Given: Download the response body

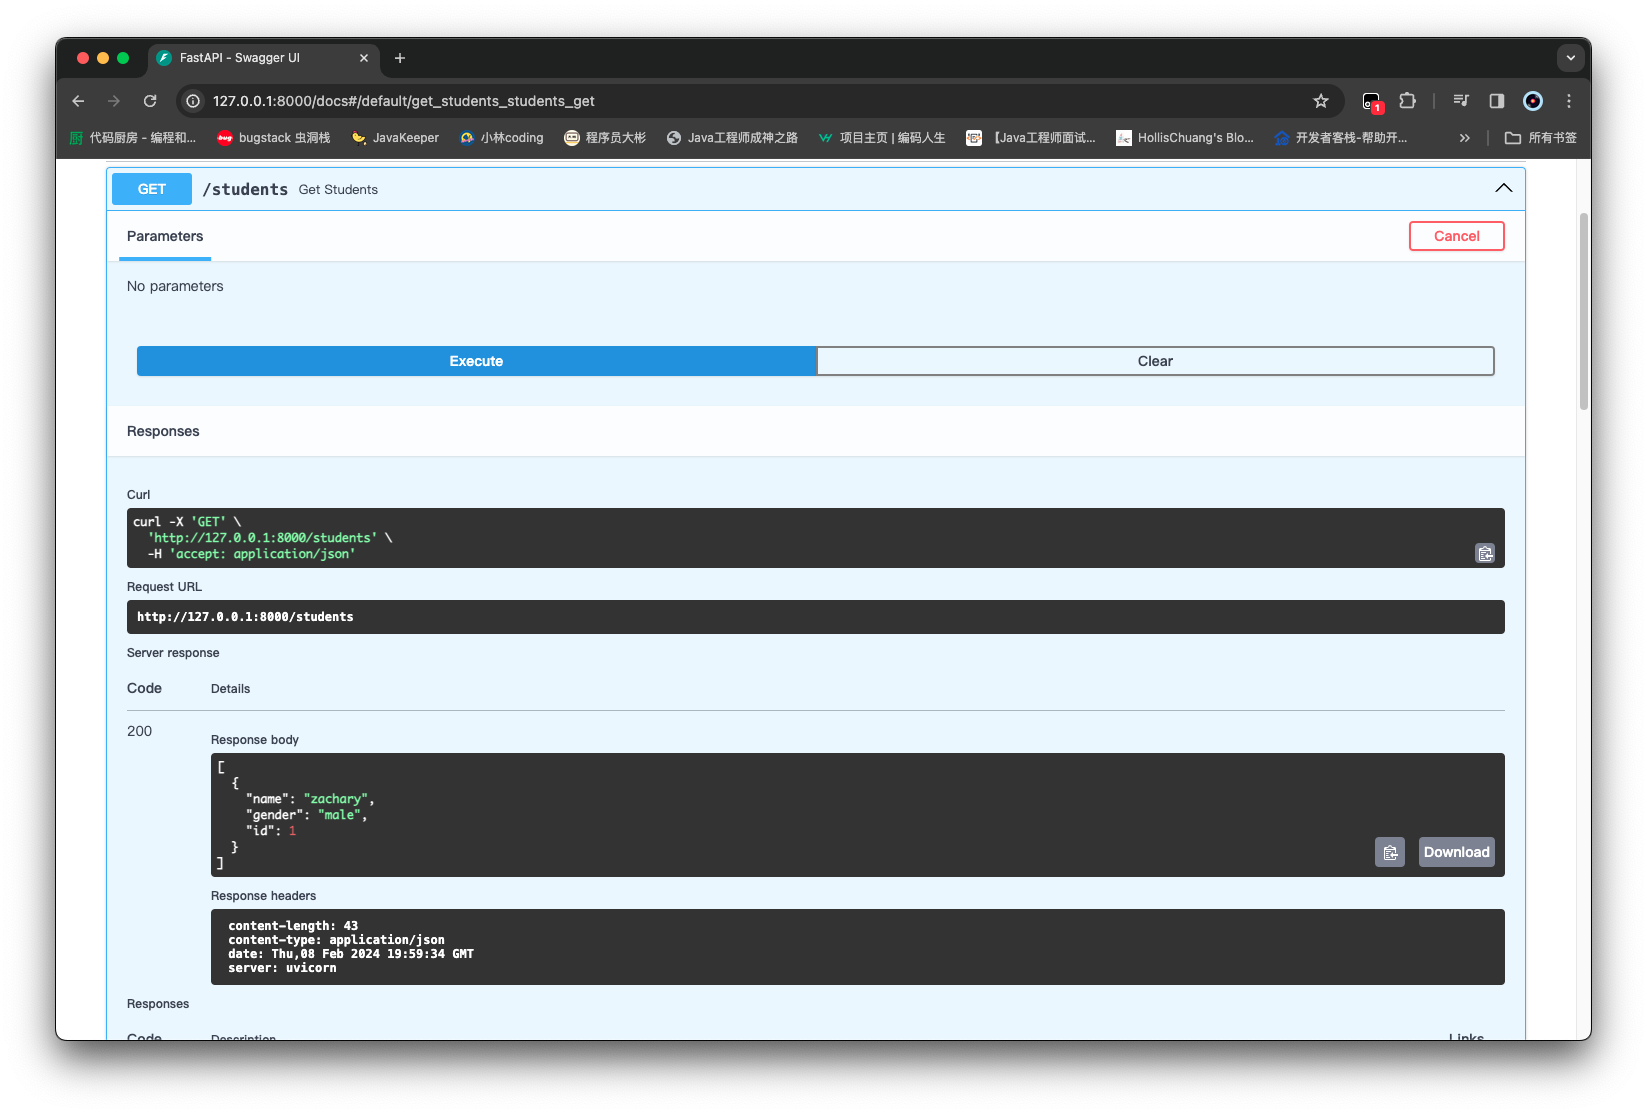Looking at the screenshot, I should (1457, 852).
